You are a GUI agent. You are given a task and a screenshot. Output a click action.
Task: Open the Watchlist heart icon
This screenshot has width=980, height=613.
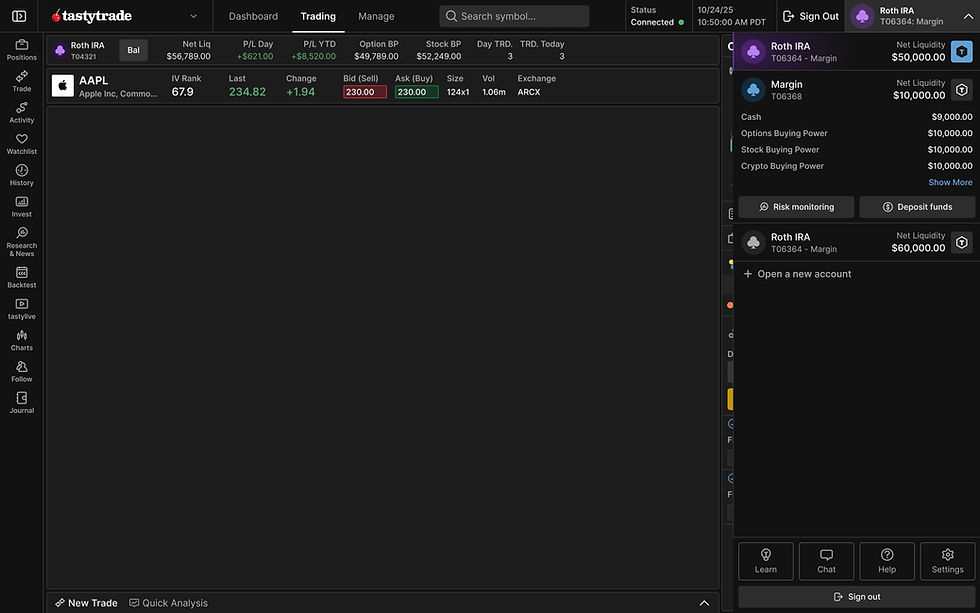pos(22,144)
